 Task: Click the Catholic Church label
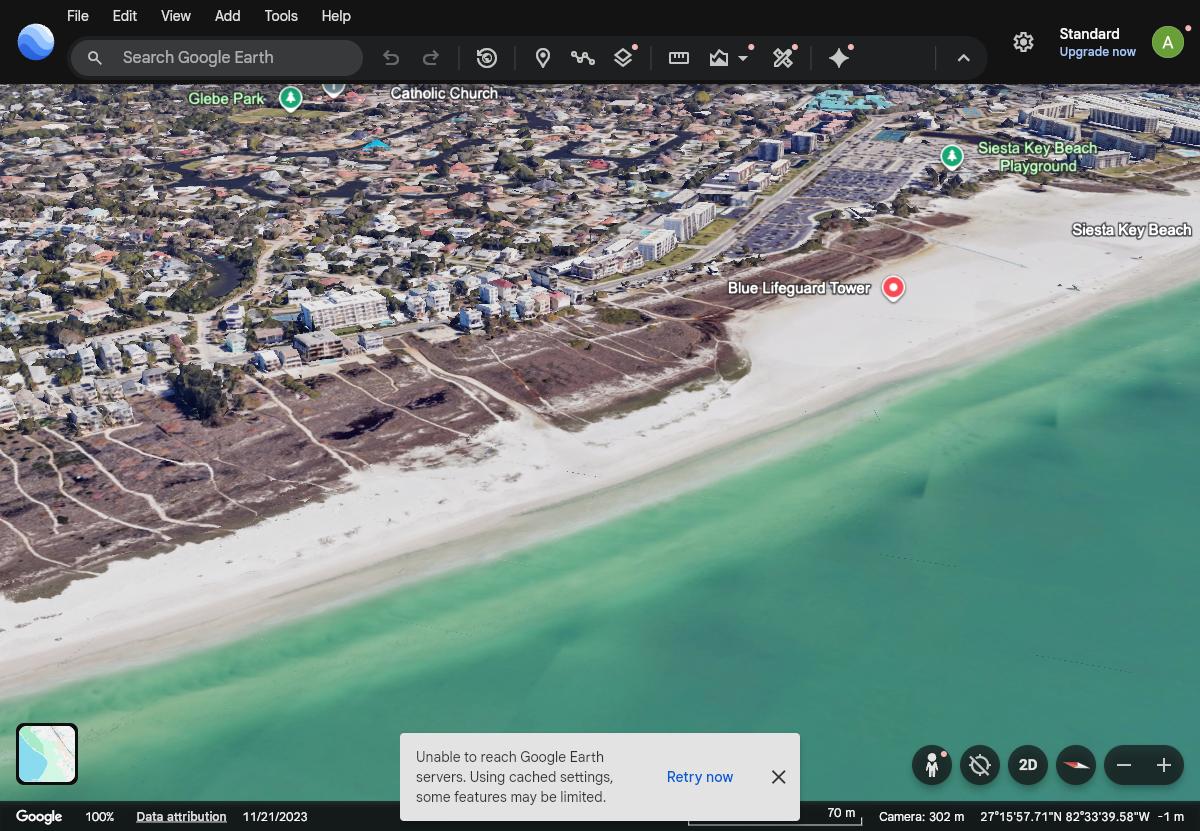click(444, 93)
